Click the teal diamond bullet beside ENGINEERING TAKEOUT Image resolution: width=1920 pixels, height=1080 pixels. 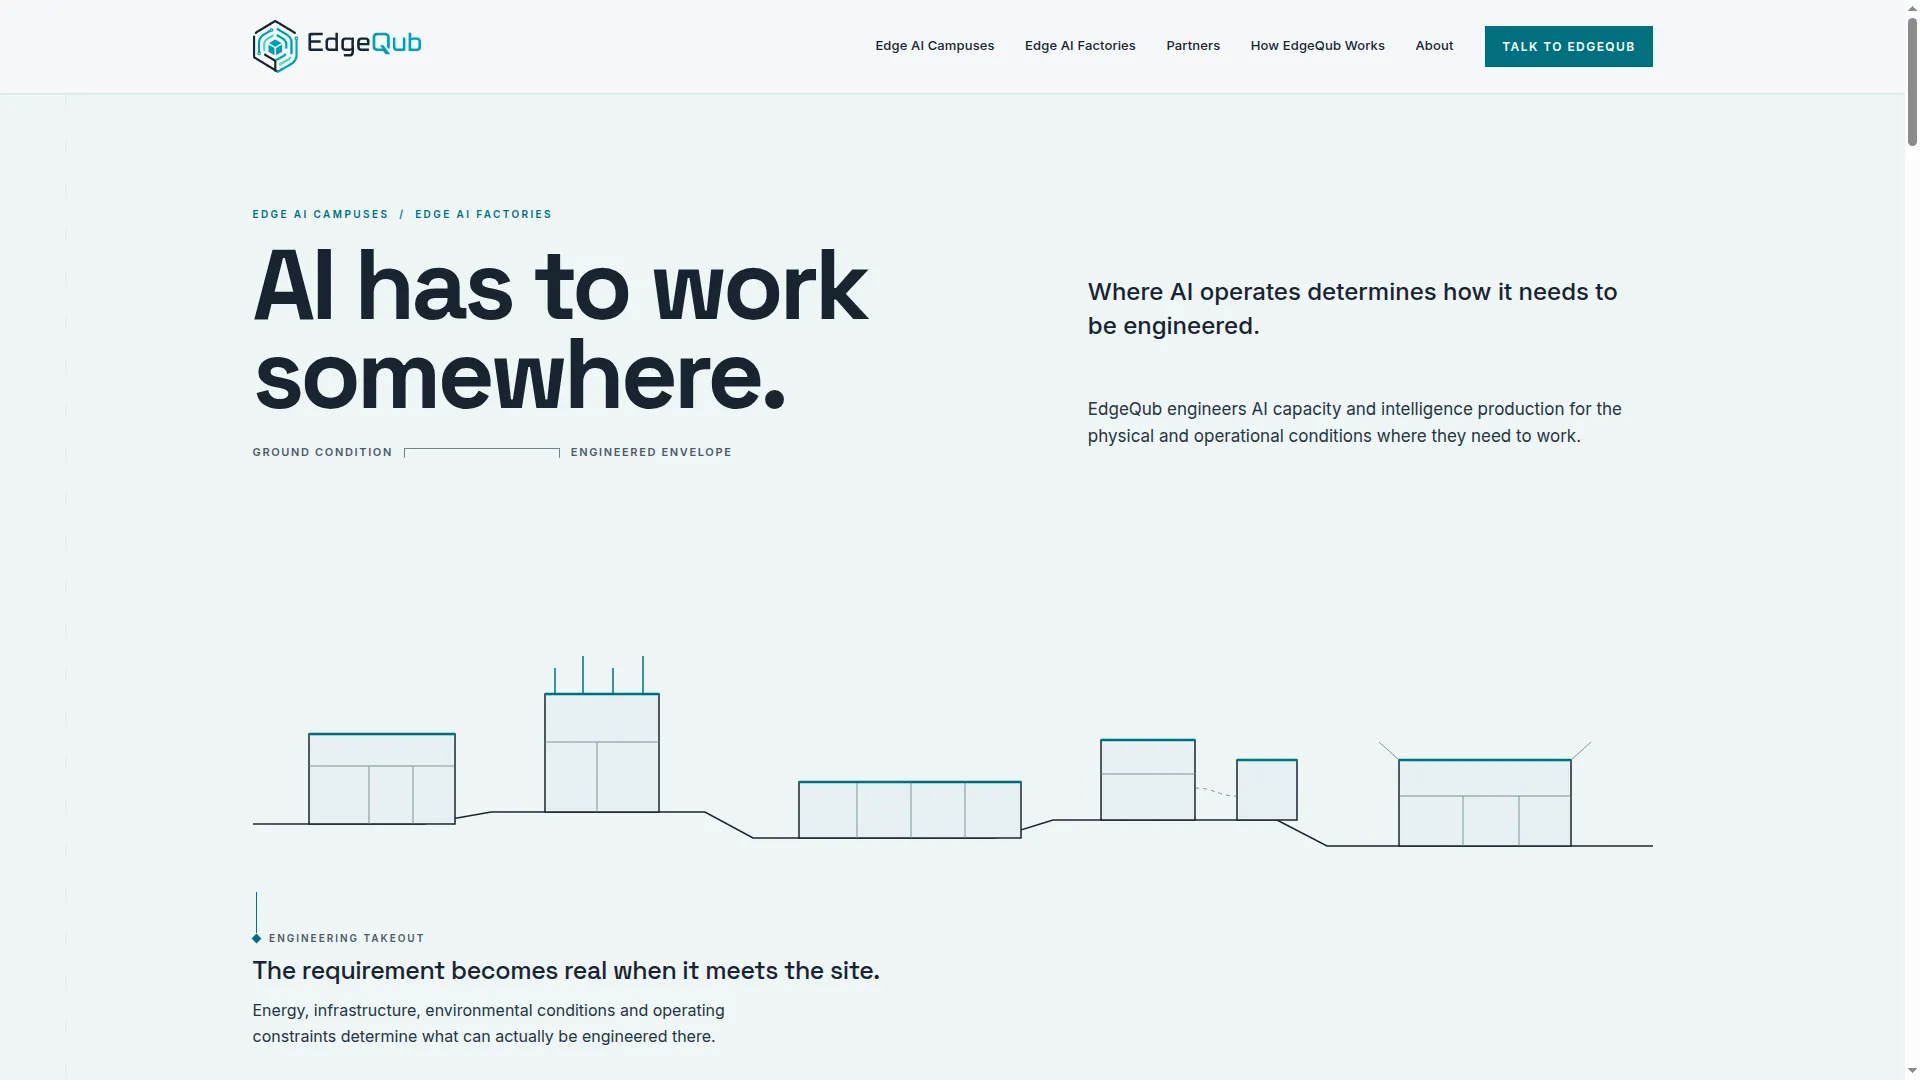click(x=257, y=938)
